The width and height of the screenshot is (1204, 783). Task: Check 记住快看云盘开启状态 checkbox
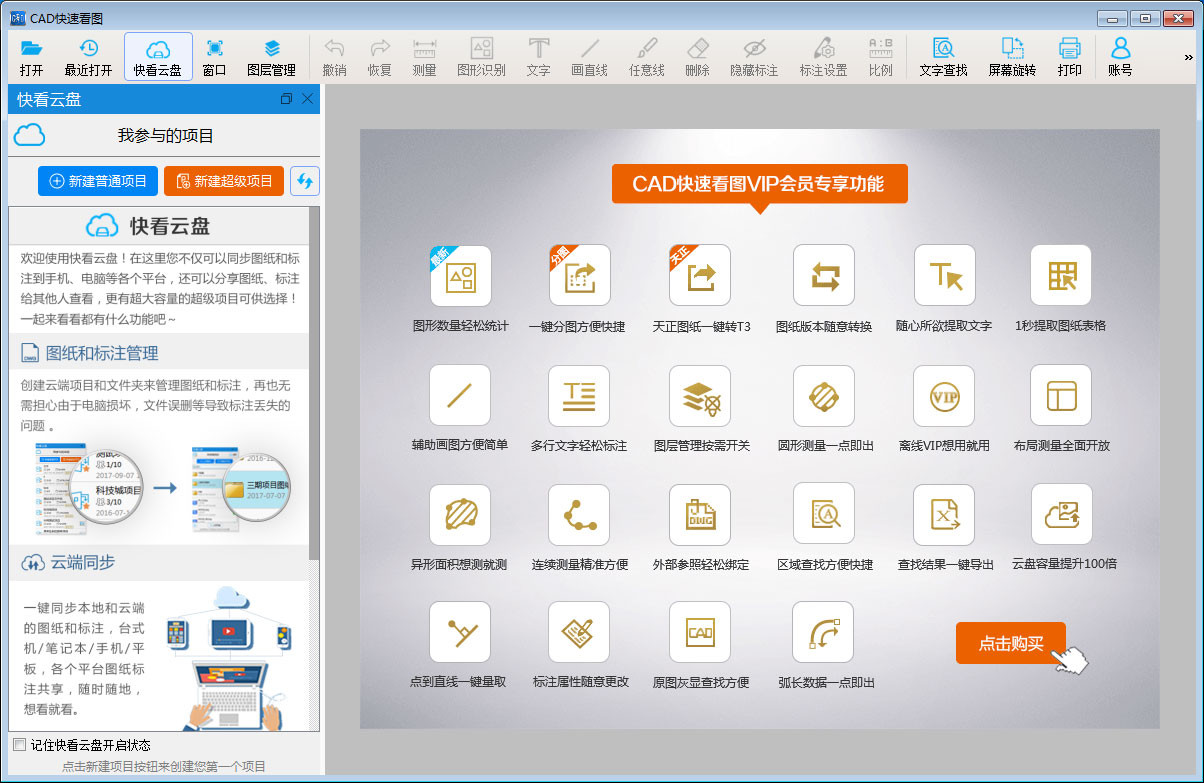[19, 745]
